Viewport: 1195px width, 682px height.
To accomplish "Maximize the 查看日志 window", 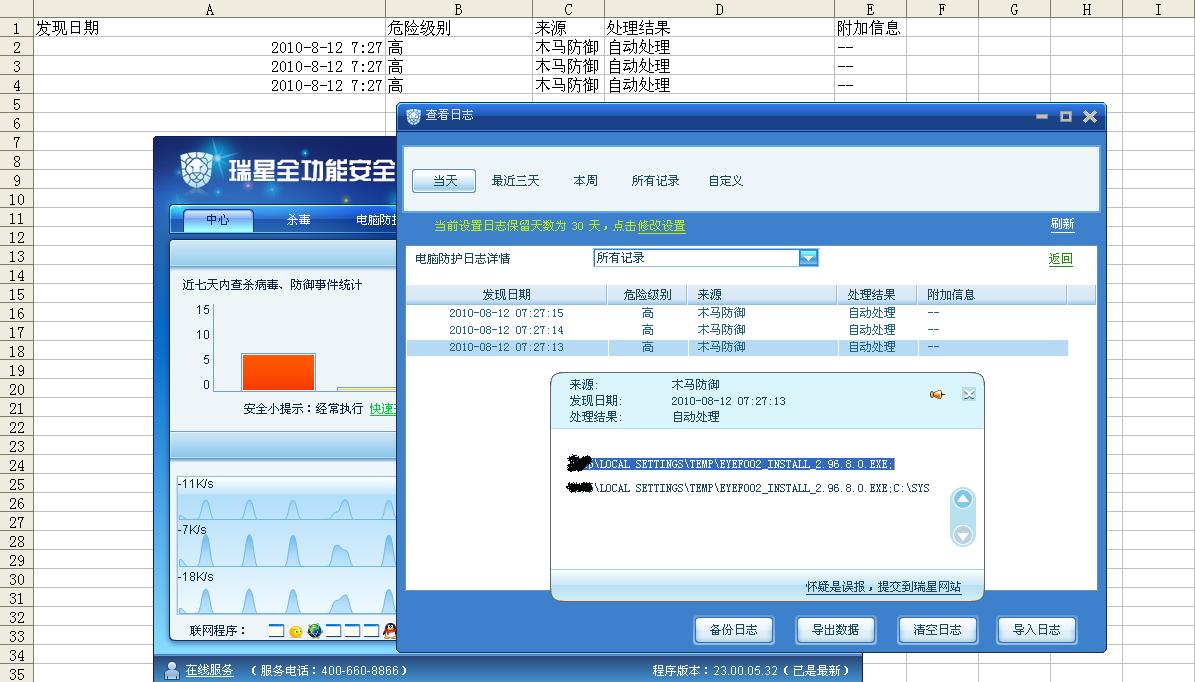I will [1065, 117].
